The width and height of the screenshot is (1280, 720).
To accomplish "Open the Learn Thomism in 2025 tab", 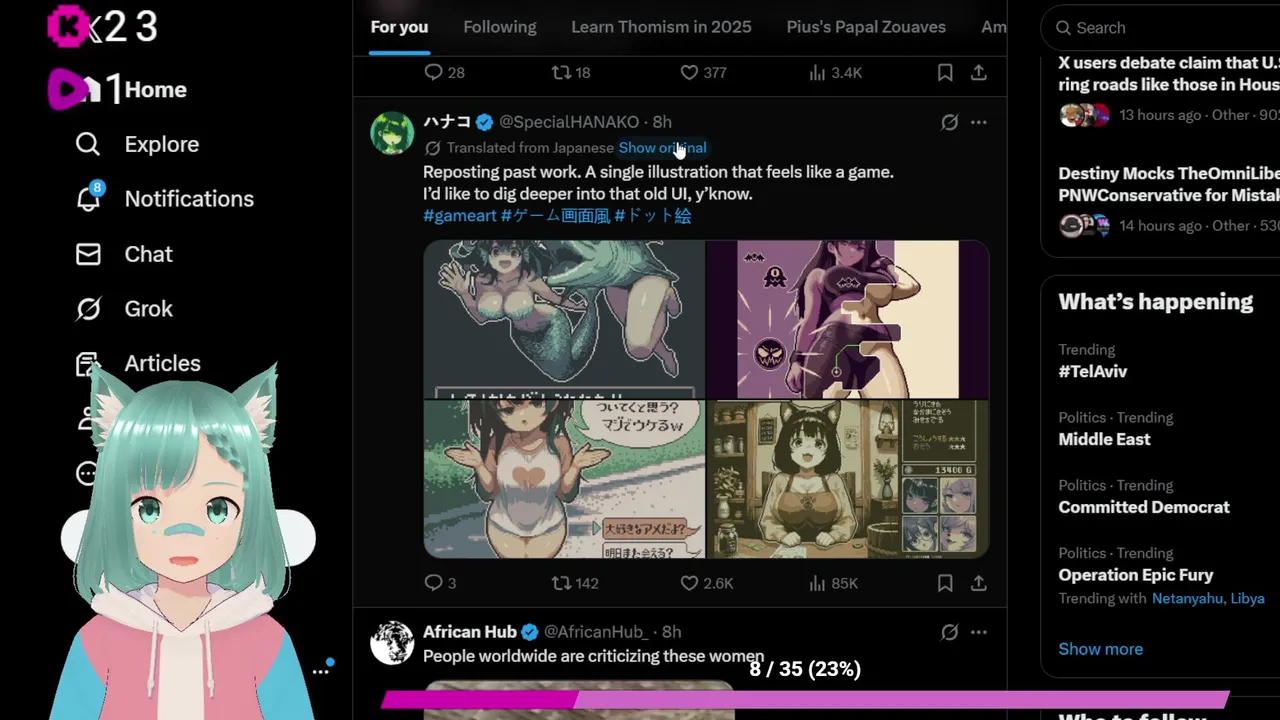I will 661,27.
